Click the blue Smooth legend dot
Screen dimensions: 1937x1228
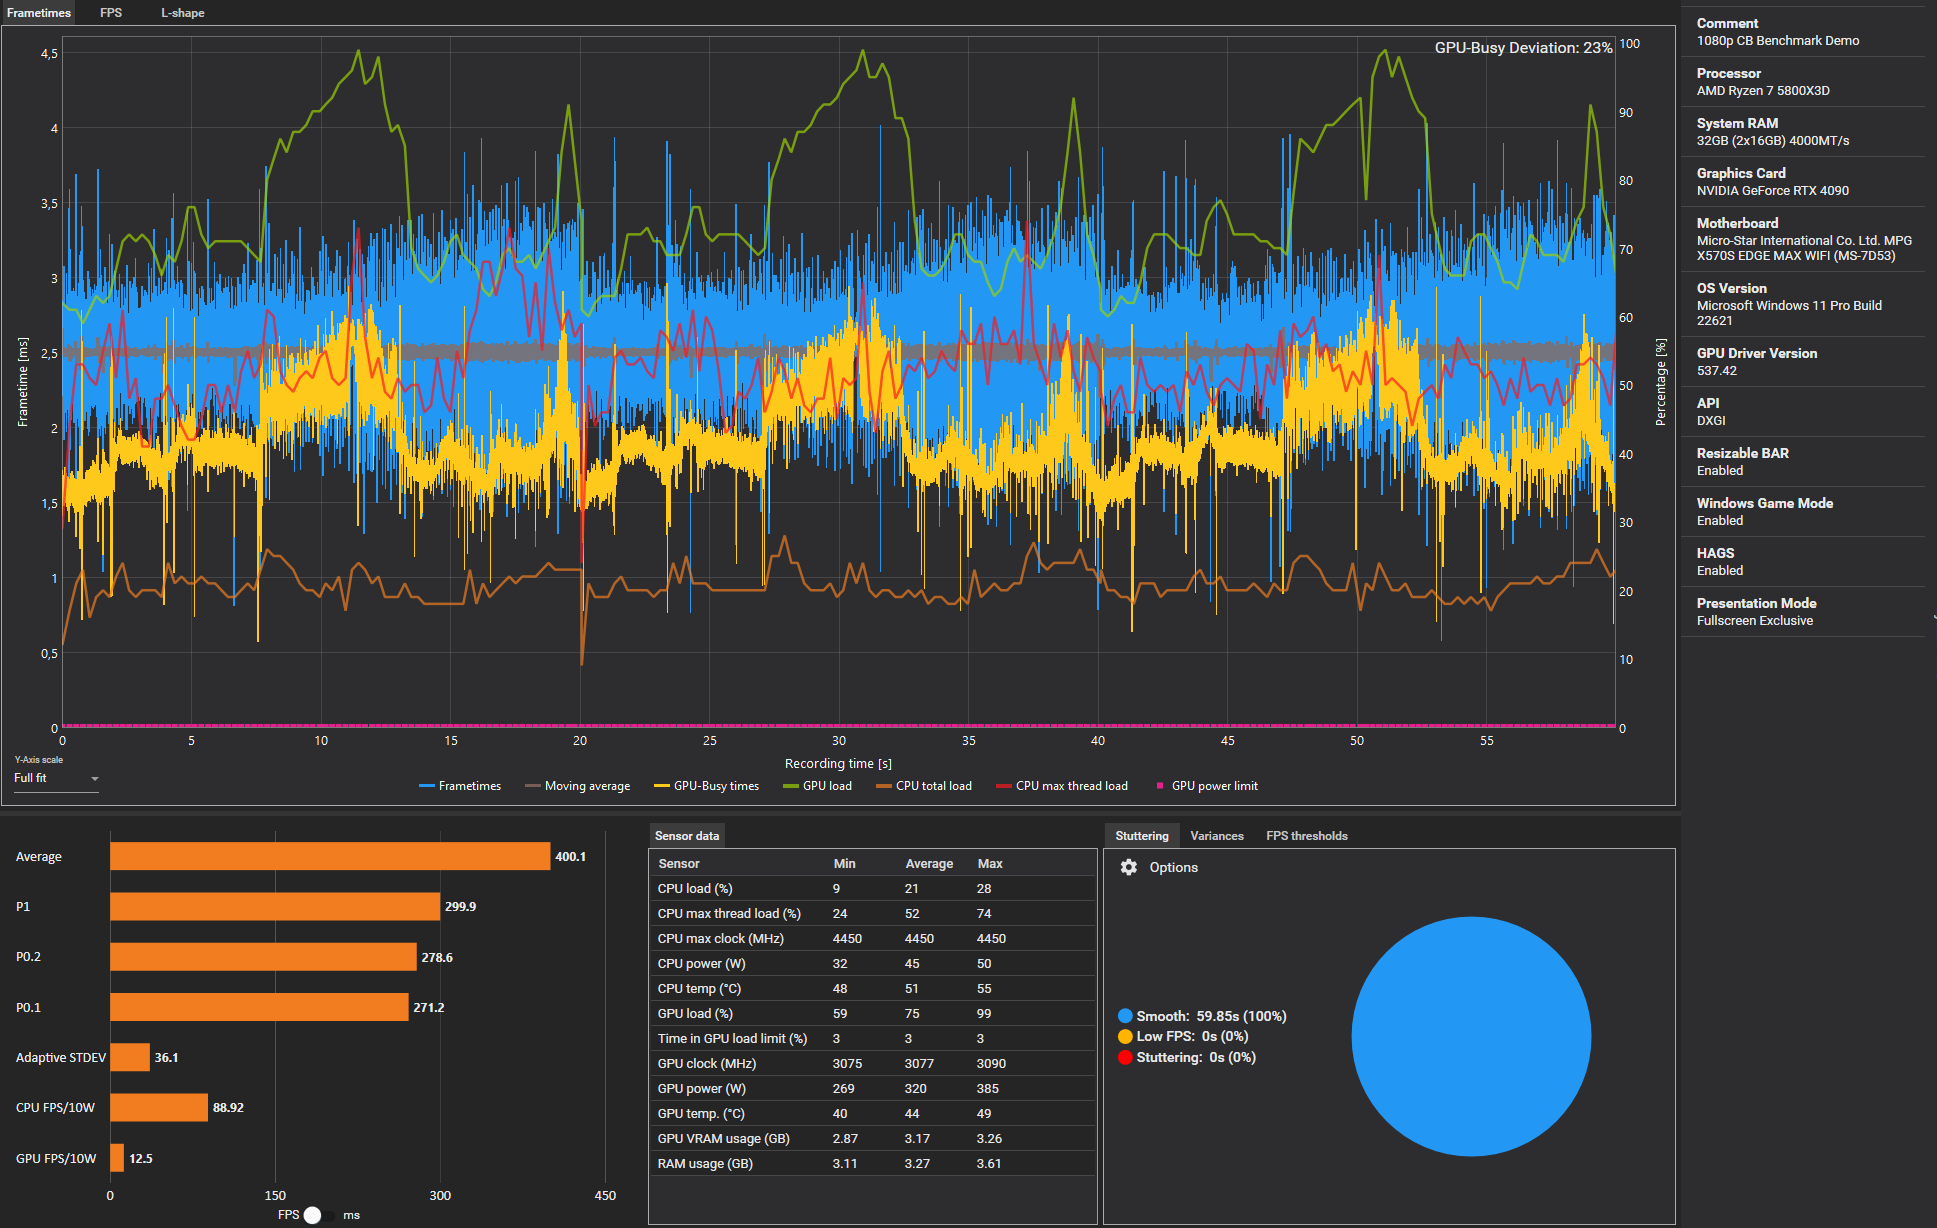(x=1125, y=1016)
